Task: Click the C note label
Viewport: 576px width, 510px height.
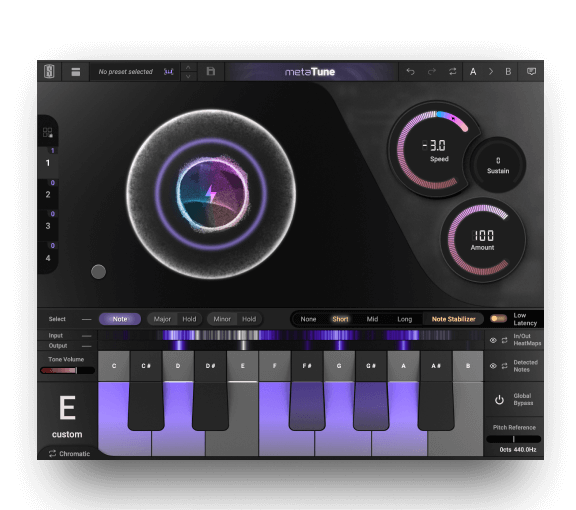Action: (x=114, y=366)
